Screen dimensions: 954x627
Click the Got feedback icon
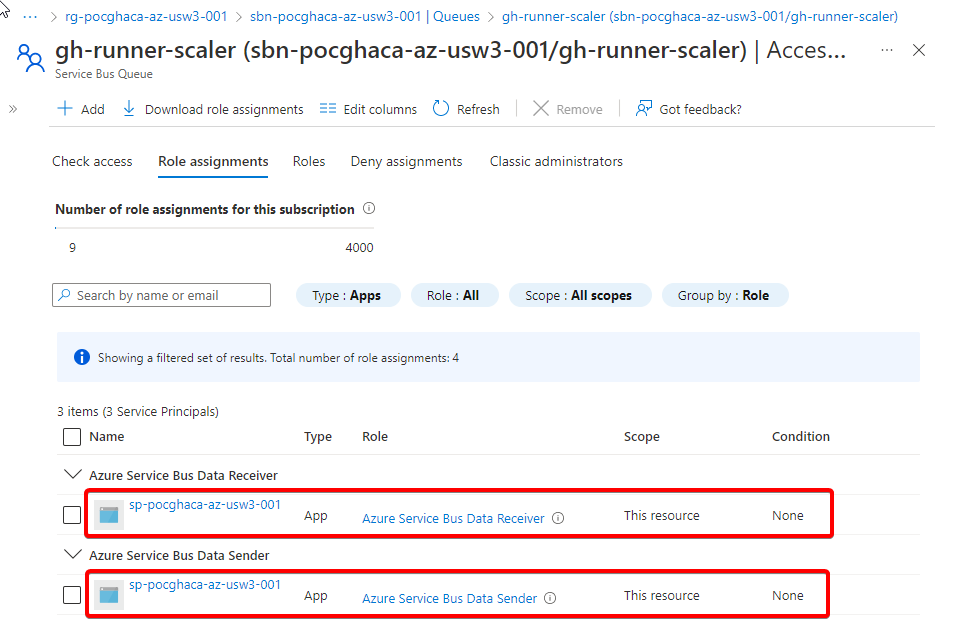click(645, 109)
